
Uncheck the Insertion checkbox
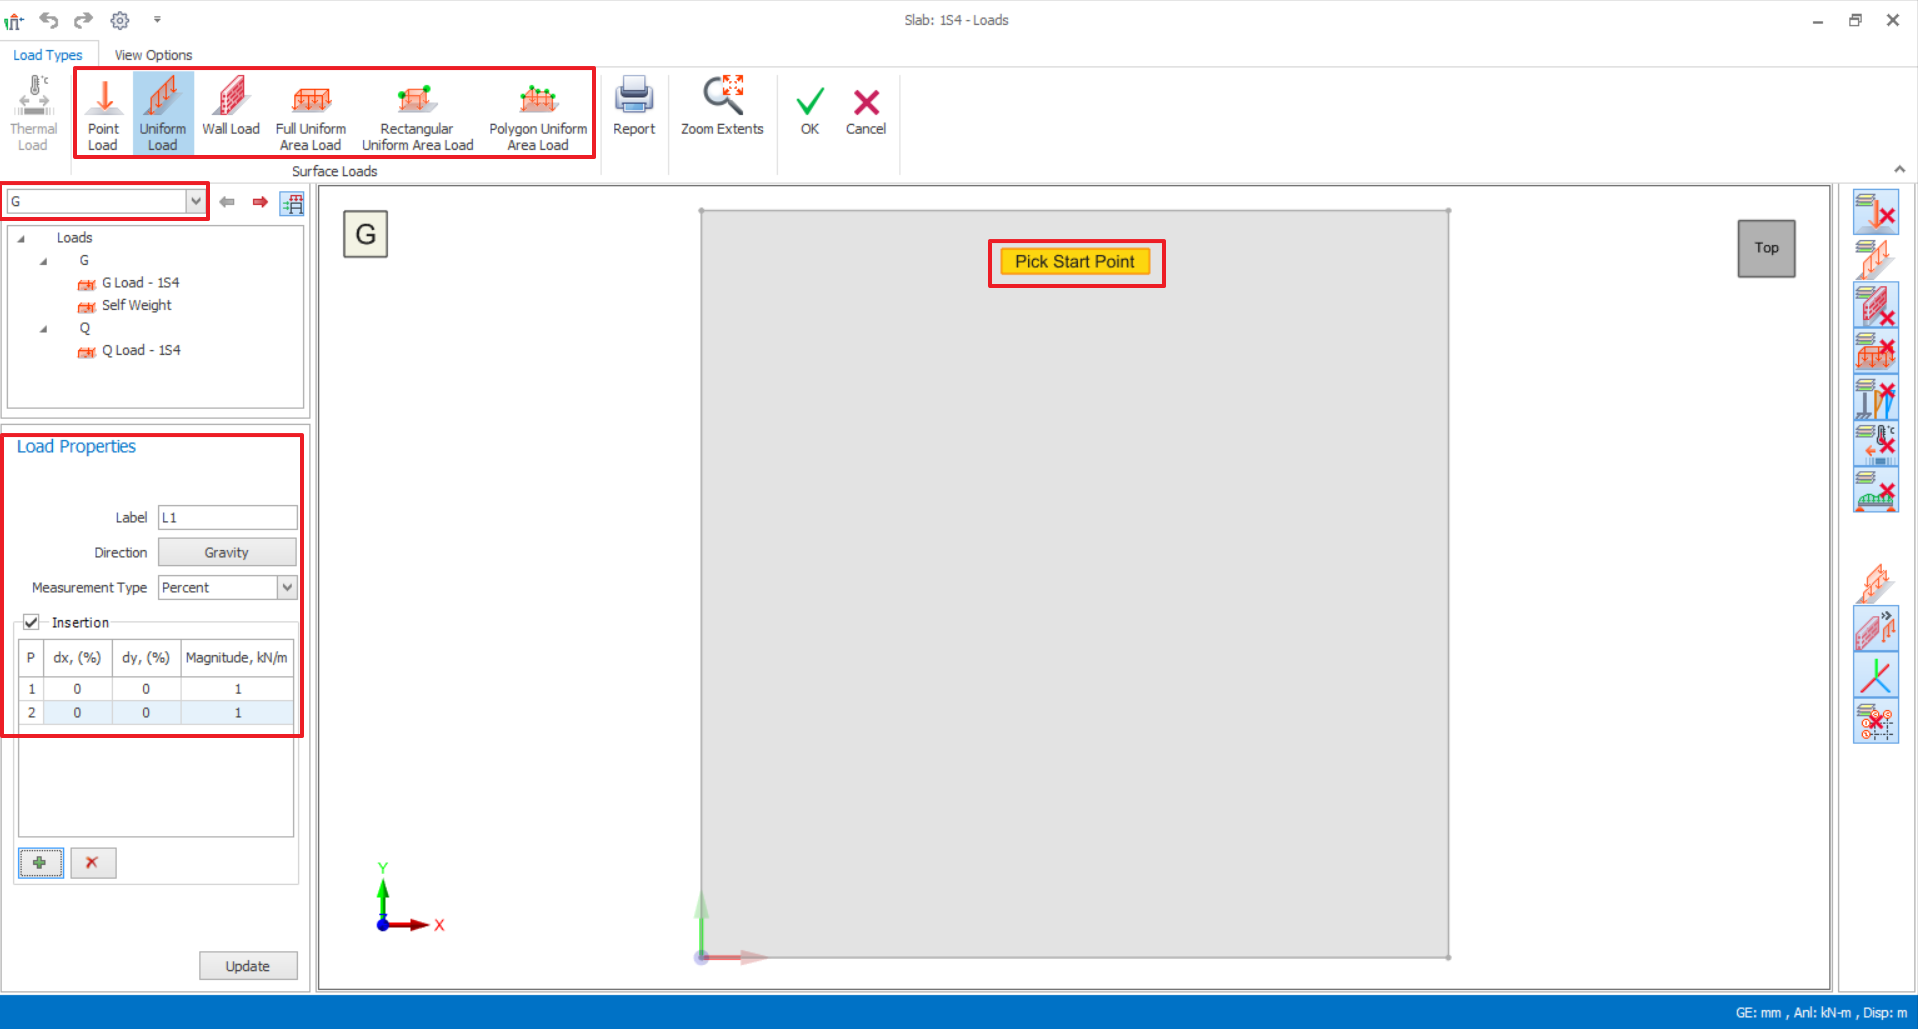coord(32,622)
